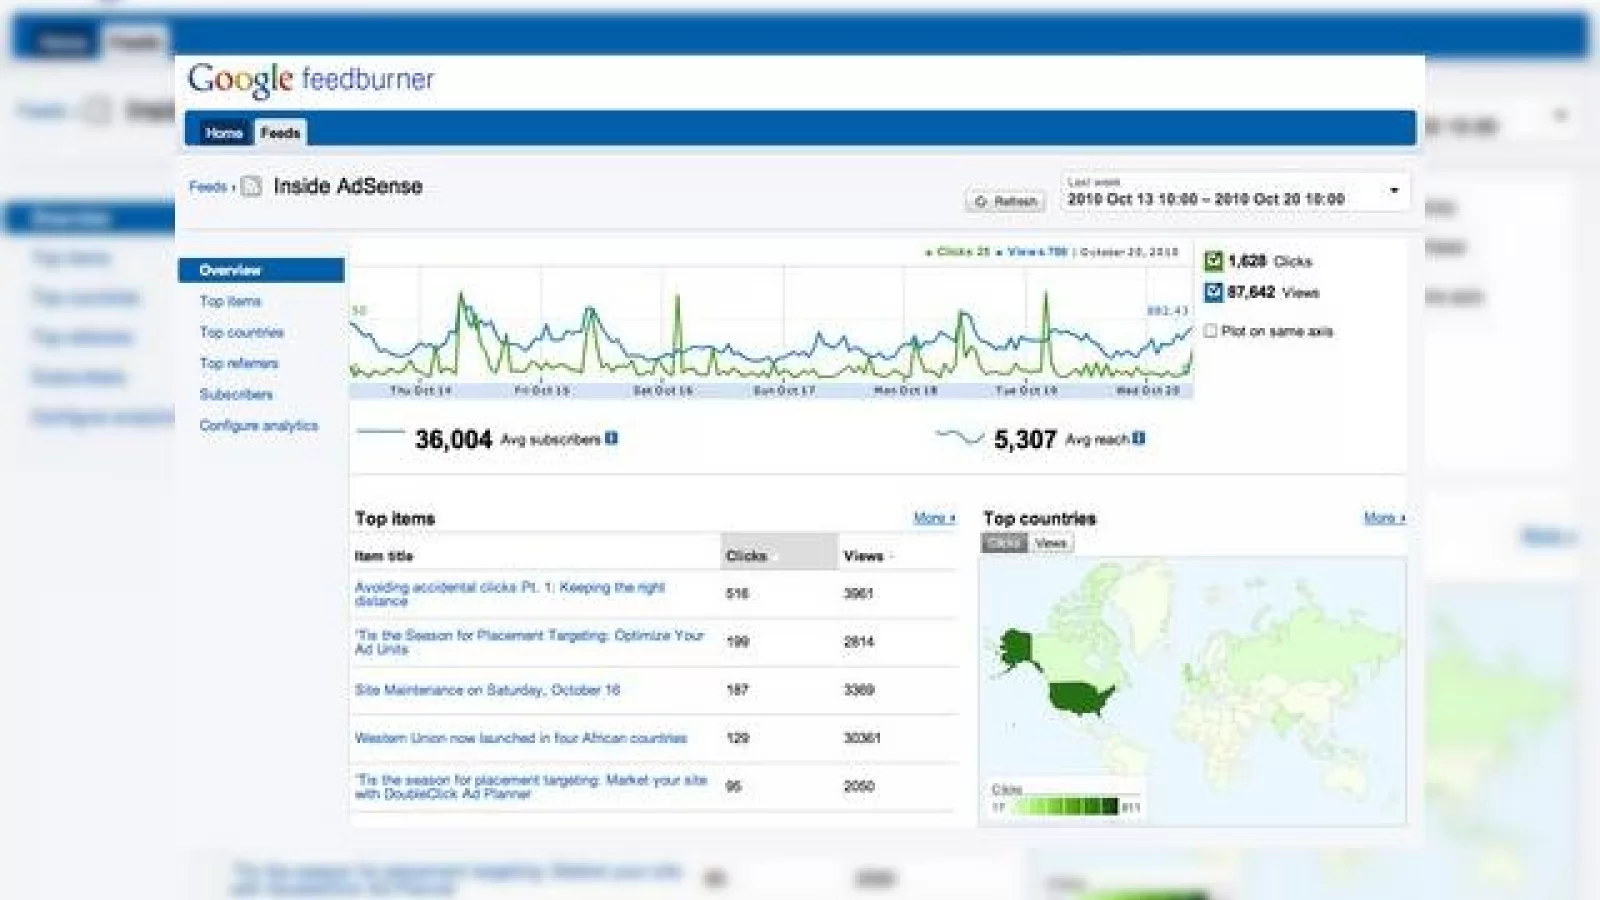The image size is (1600, 900).
Task: Click the 36,004 Avg subscribers value
Action: pos(454,439)
